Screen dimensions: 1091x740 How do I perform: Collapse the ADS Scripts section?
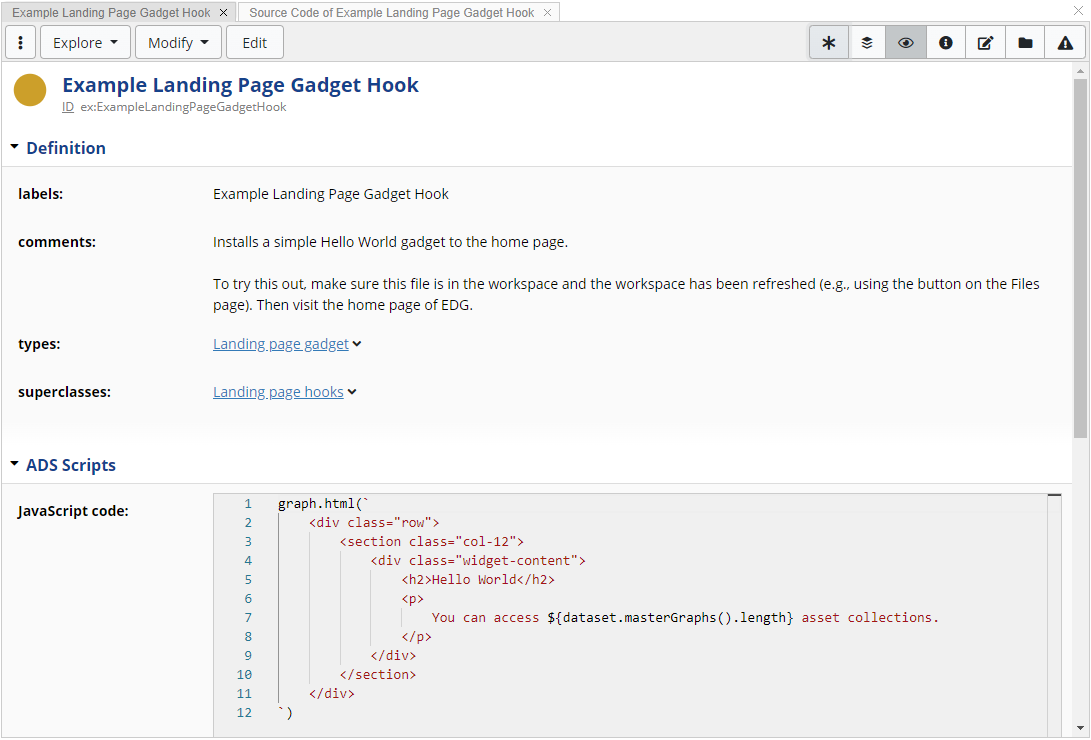[x=14, y=464]
